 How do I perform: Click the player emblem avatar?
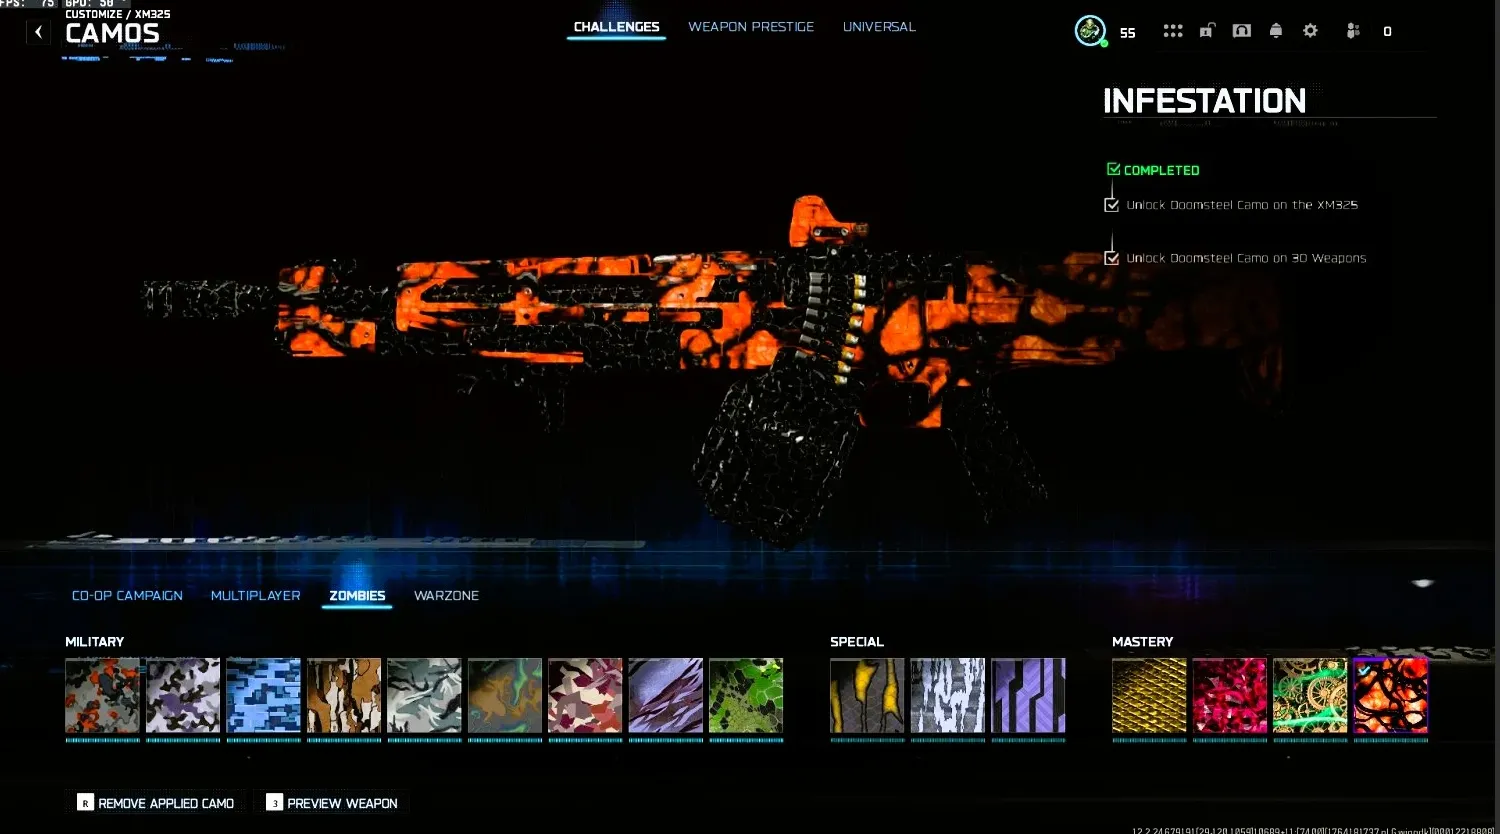pyautogui.click(x=1089, y=30)
